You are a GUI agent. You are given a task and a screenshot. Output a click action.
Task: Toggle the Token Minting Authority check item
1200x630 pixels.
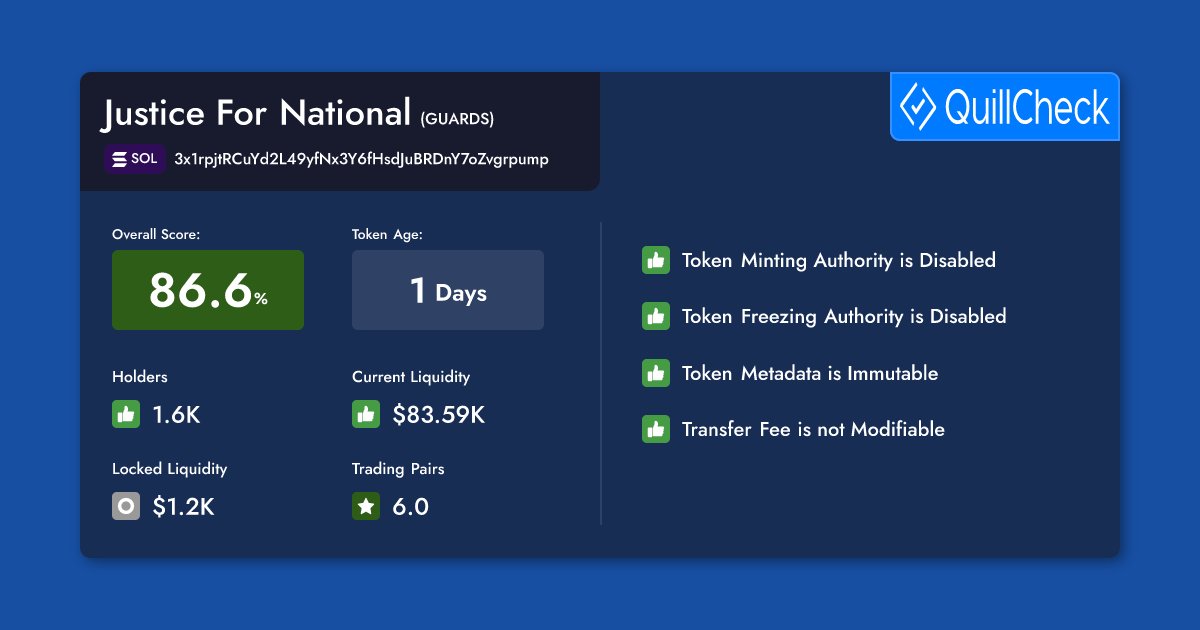[838, 260]
